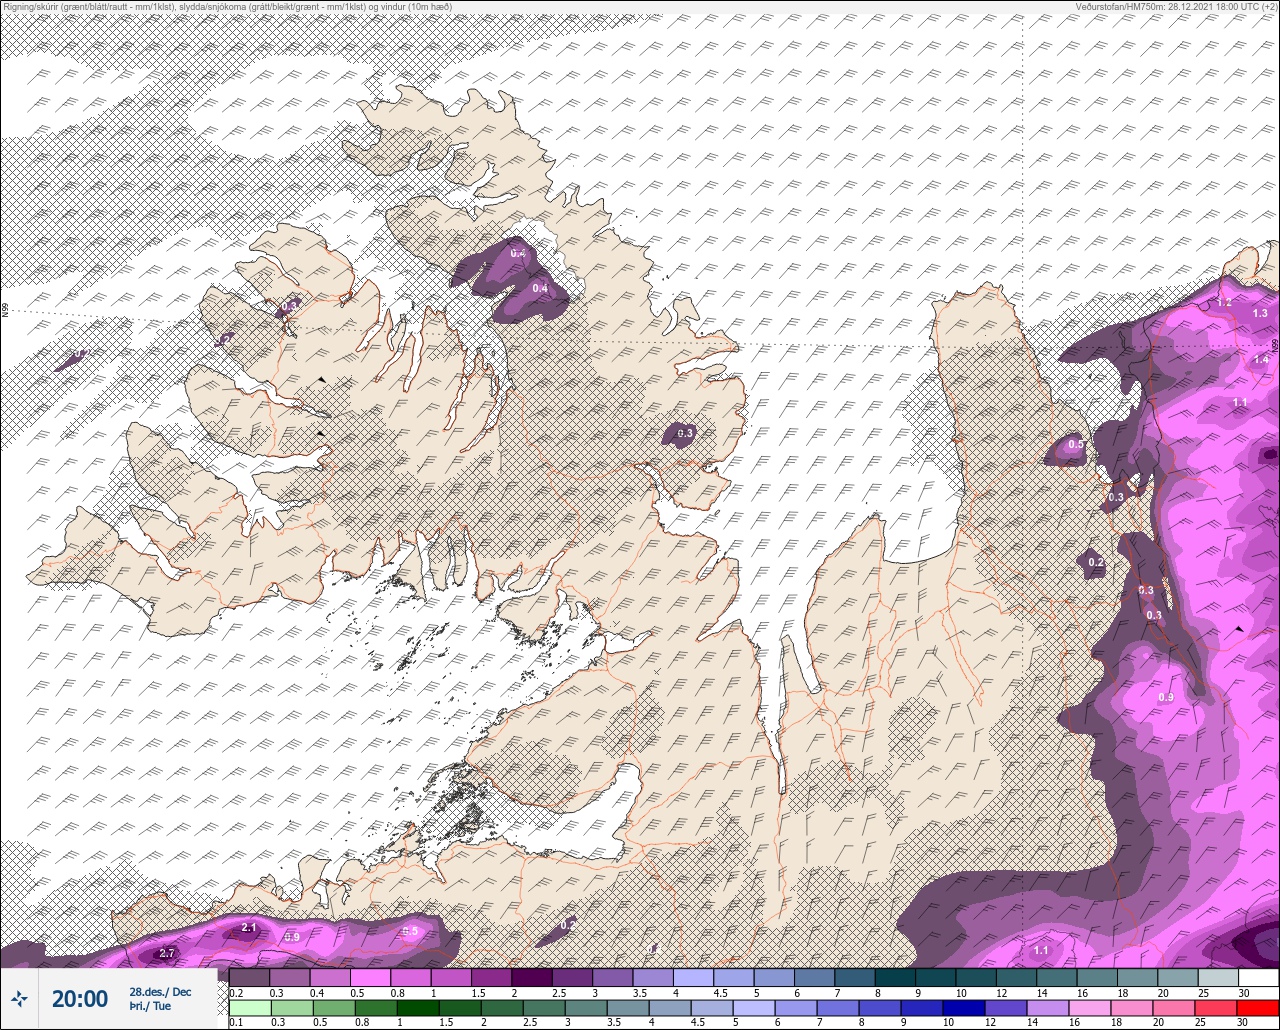Click the light grey 25 swatch in upper legend
This screenshot has height=1030, width=1280.
tap(1218, 977)
